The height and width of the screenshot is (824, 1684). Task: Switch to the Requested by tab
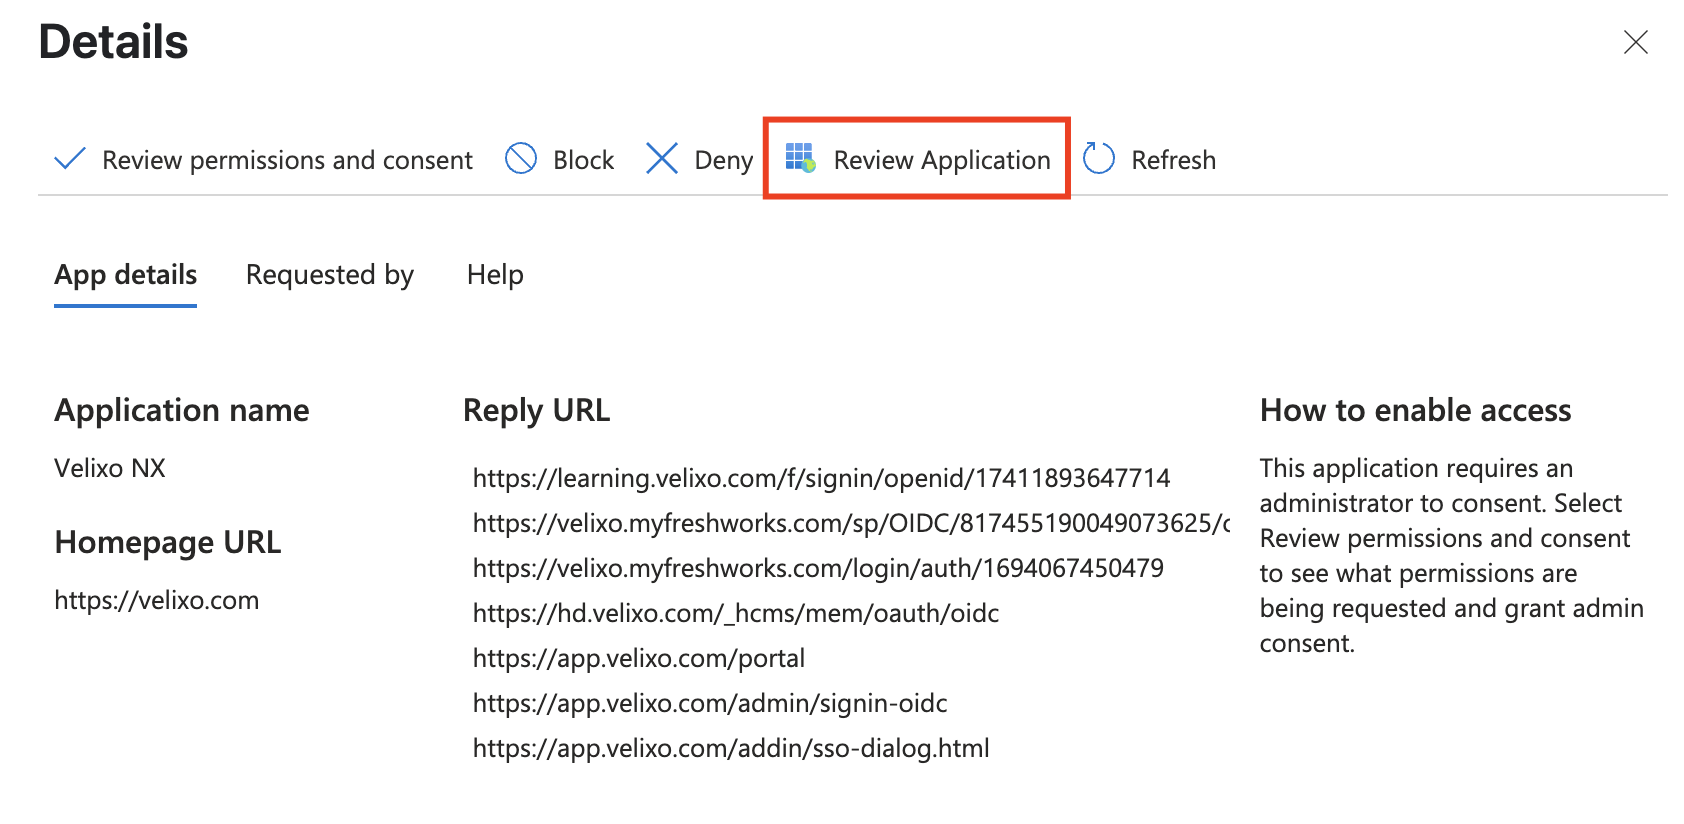tap(330, 275)
